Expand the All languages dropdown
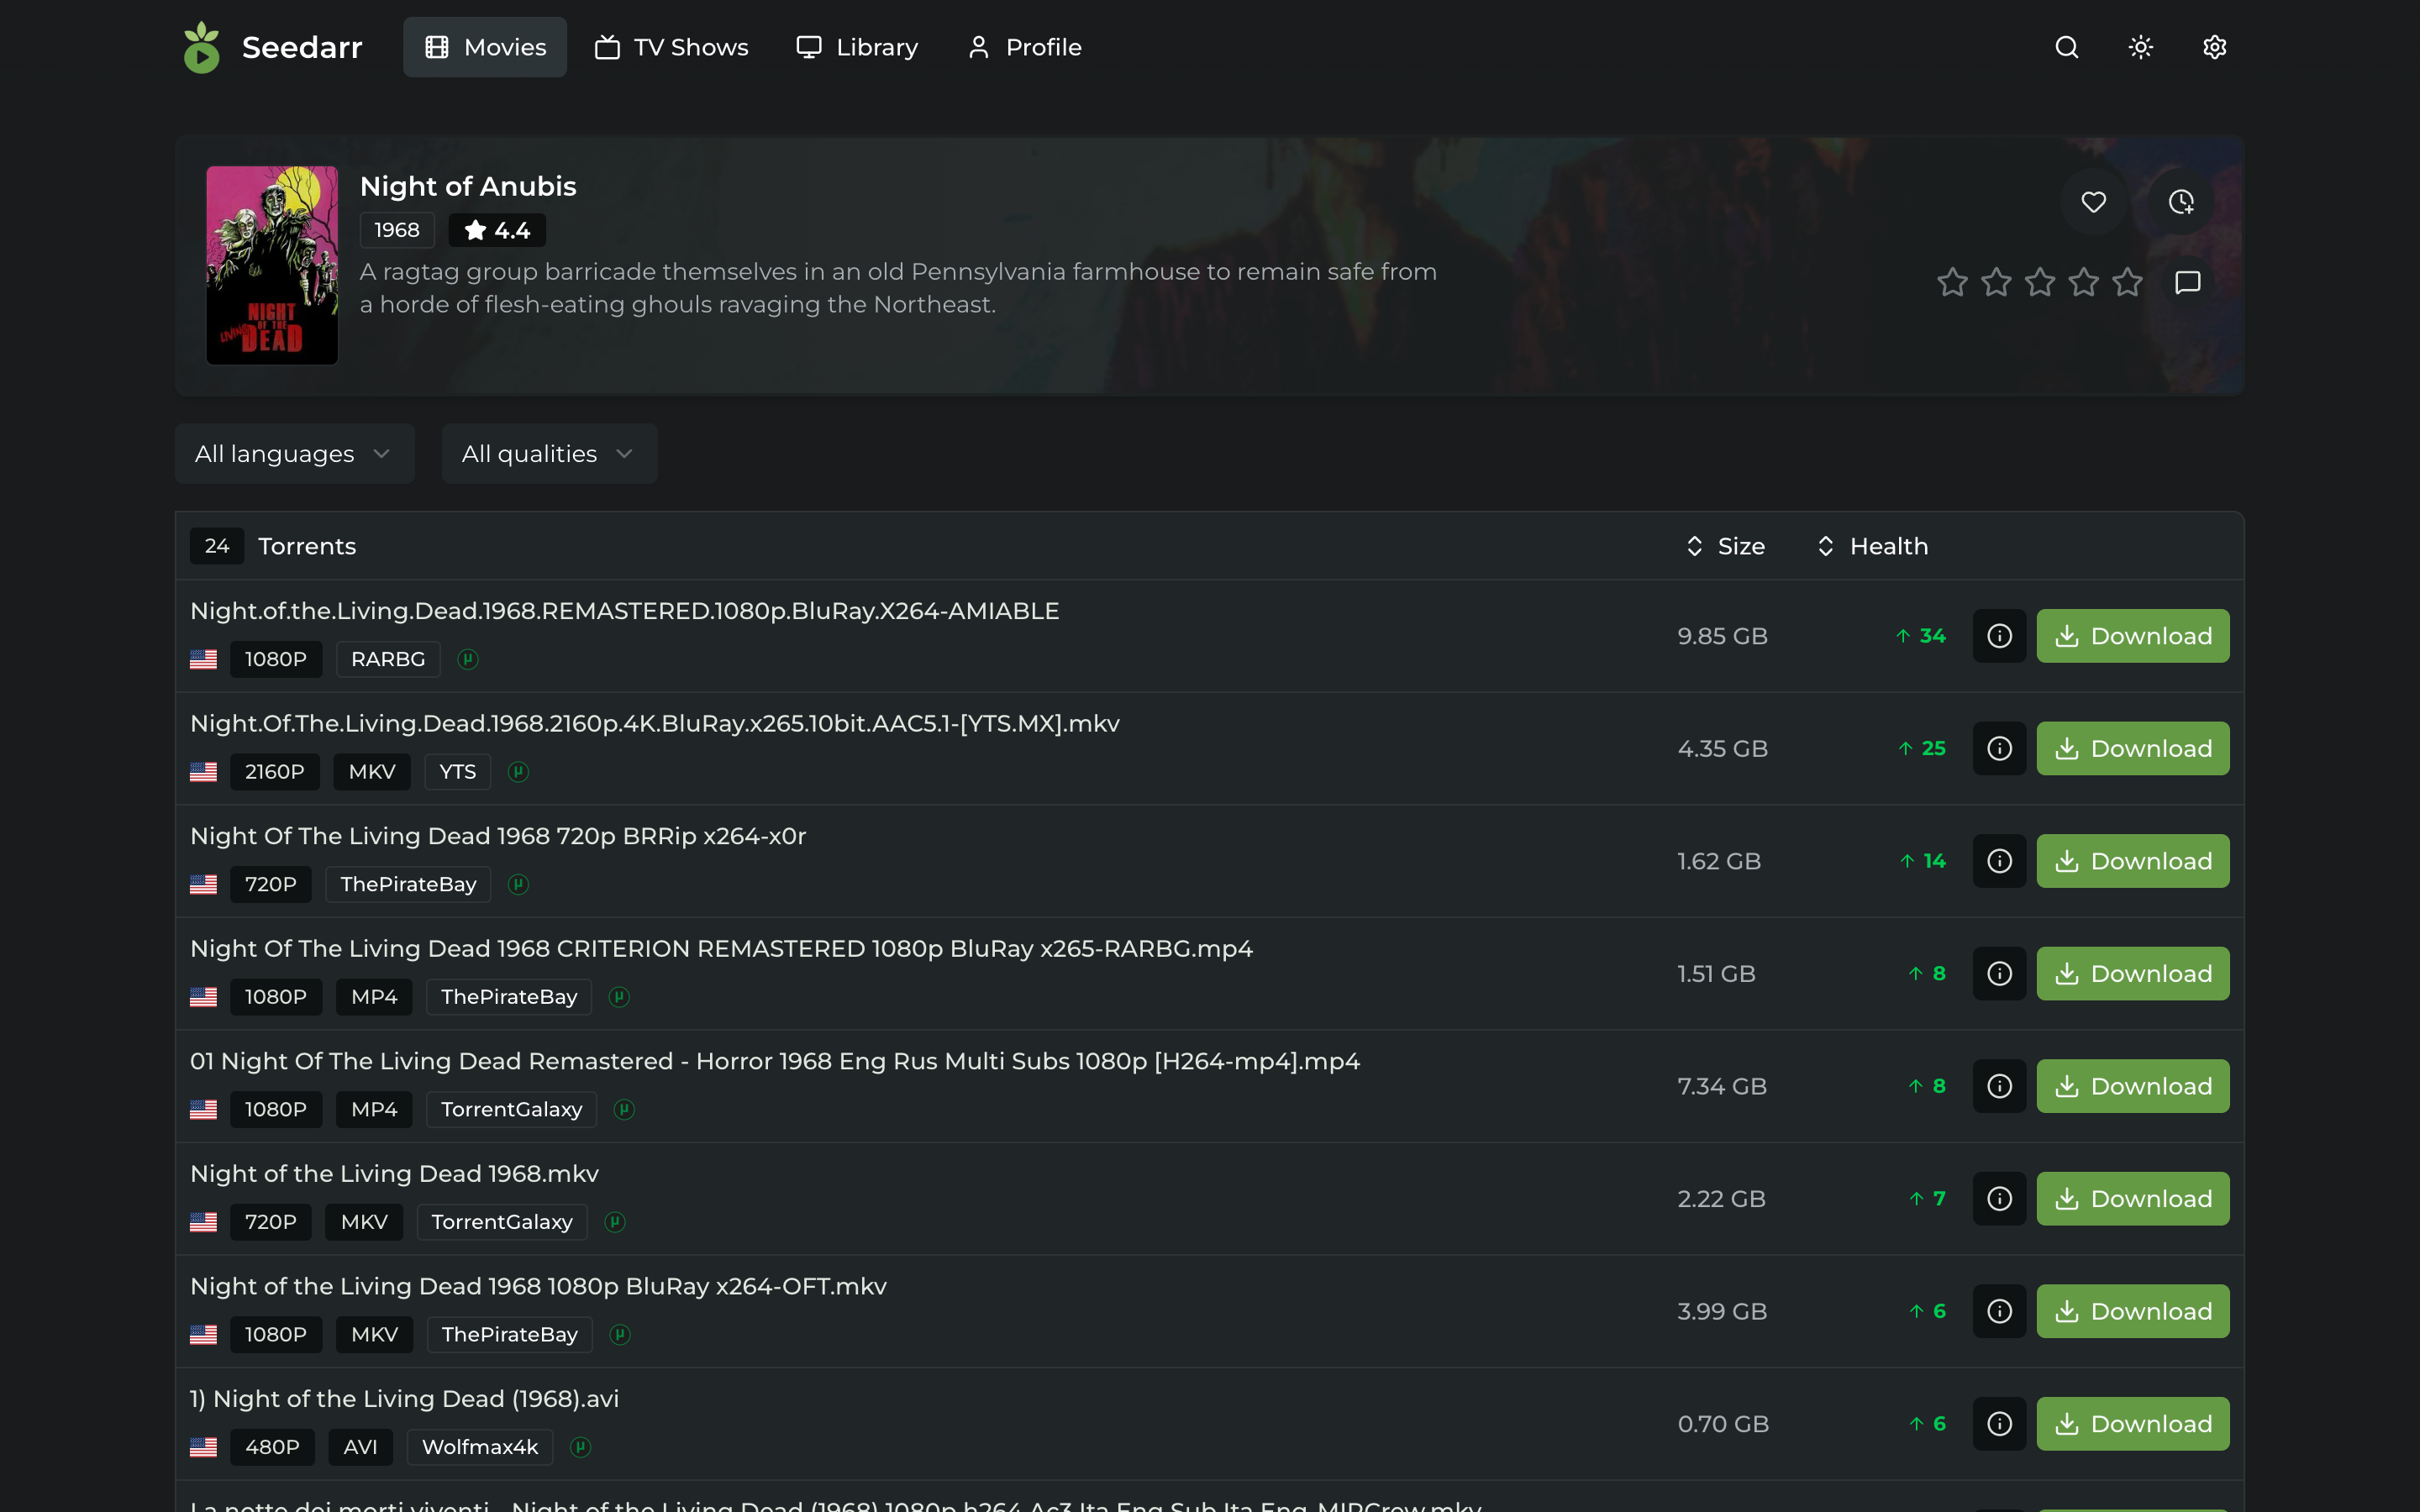 click(x=294, y=454)
